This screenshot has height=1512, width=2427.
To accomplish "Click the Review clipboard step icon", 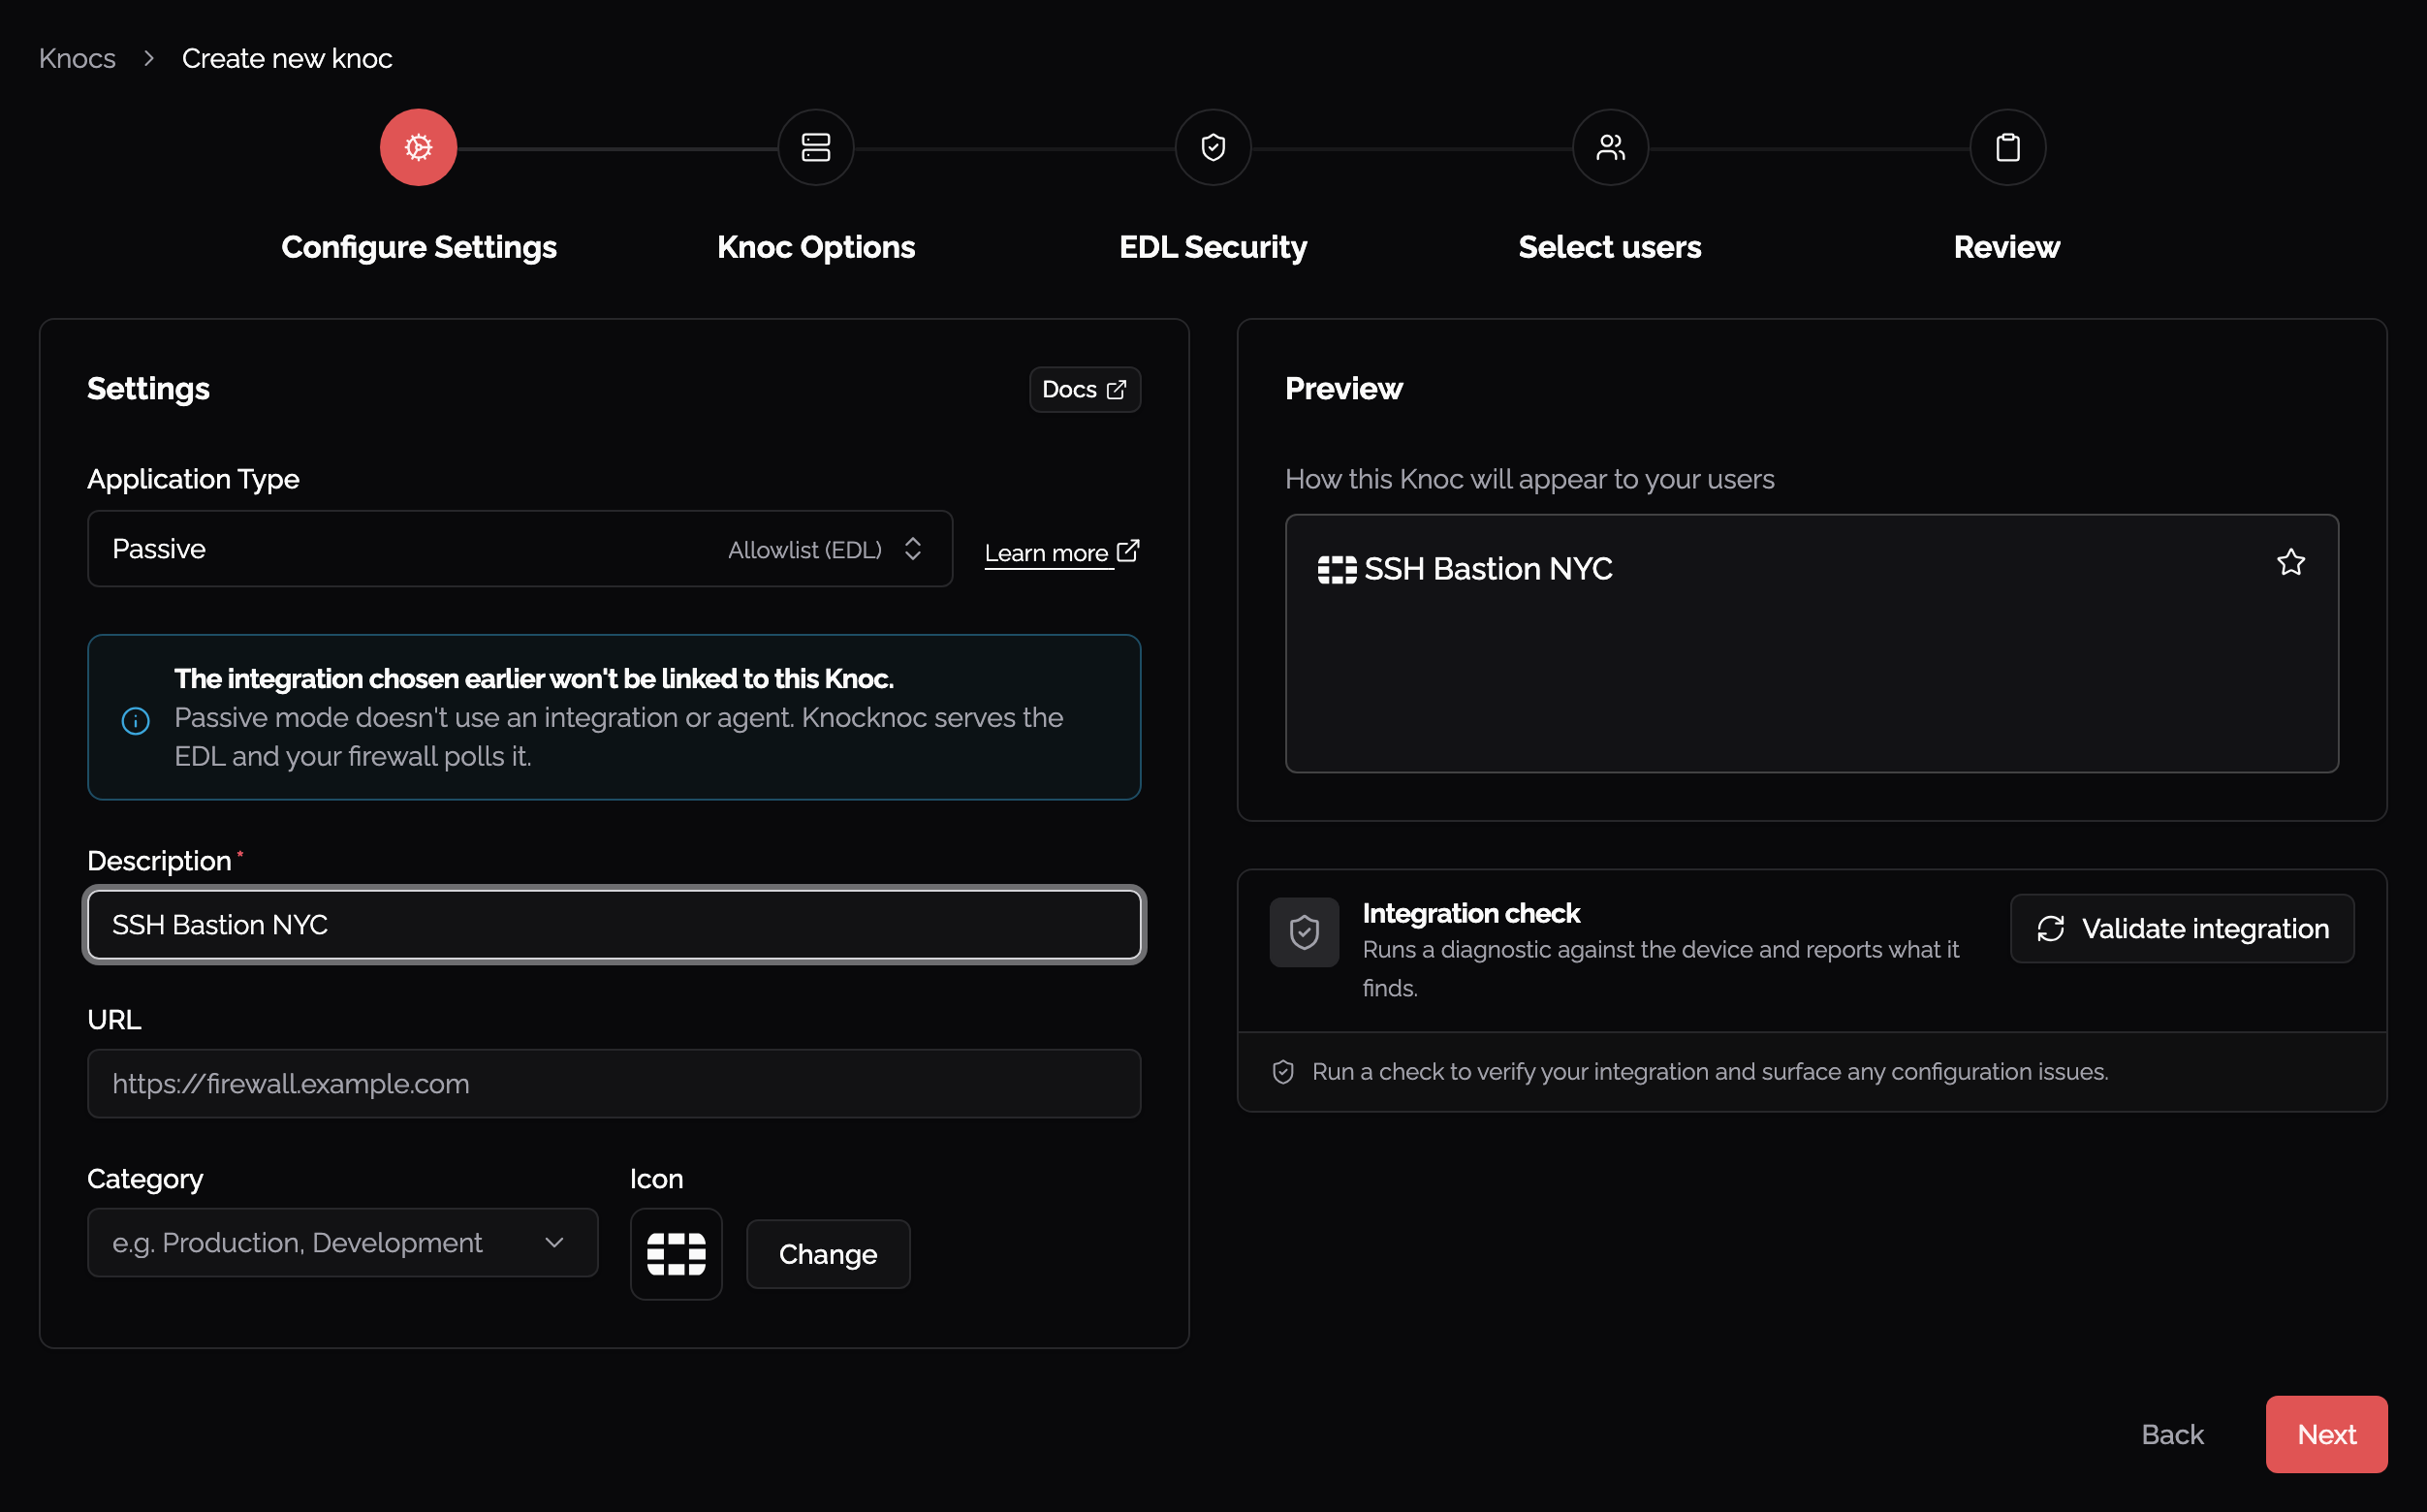I will (x=2007, y=147).
